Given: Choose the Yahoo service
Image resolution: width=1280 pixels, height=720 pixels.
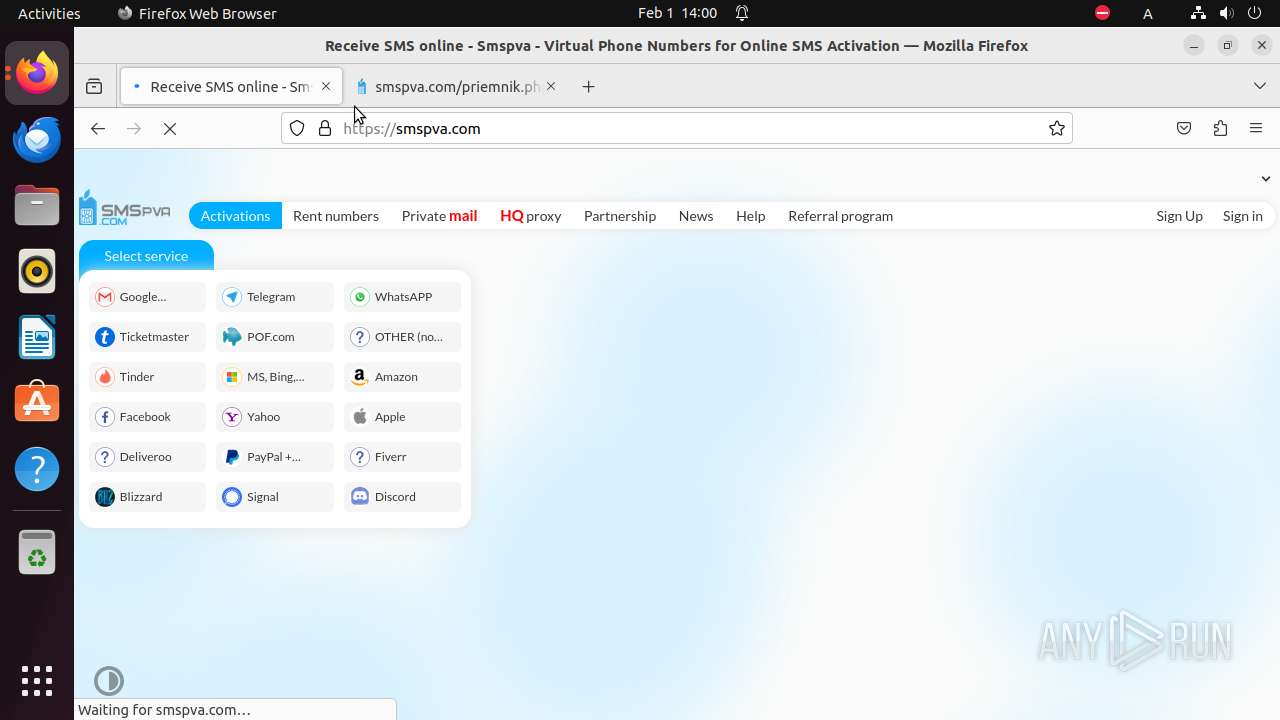Looking at the screenshot, I should click(x=275, y=417).
